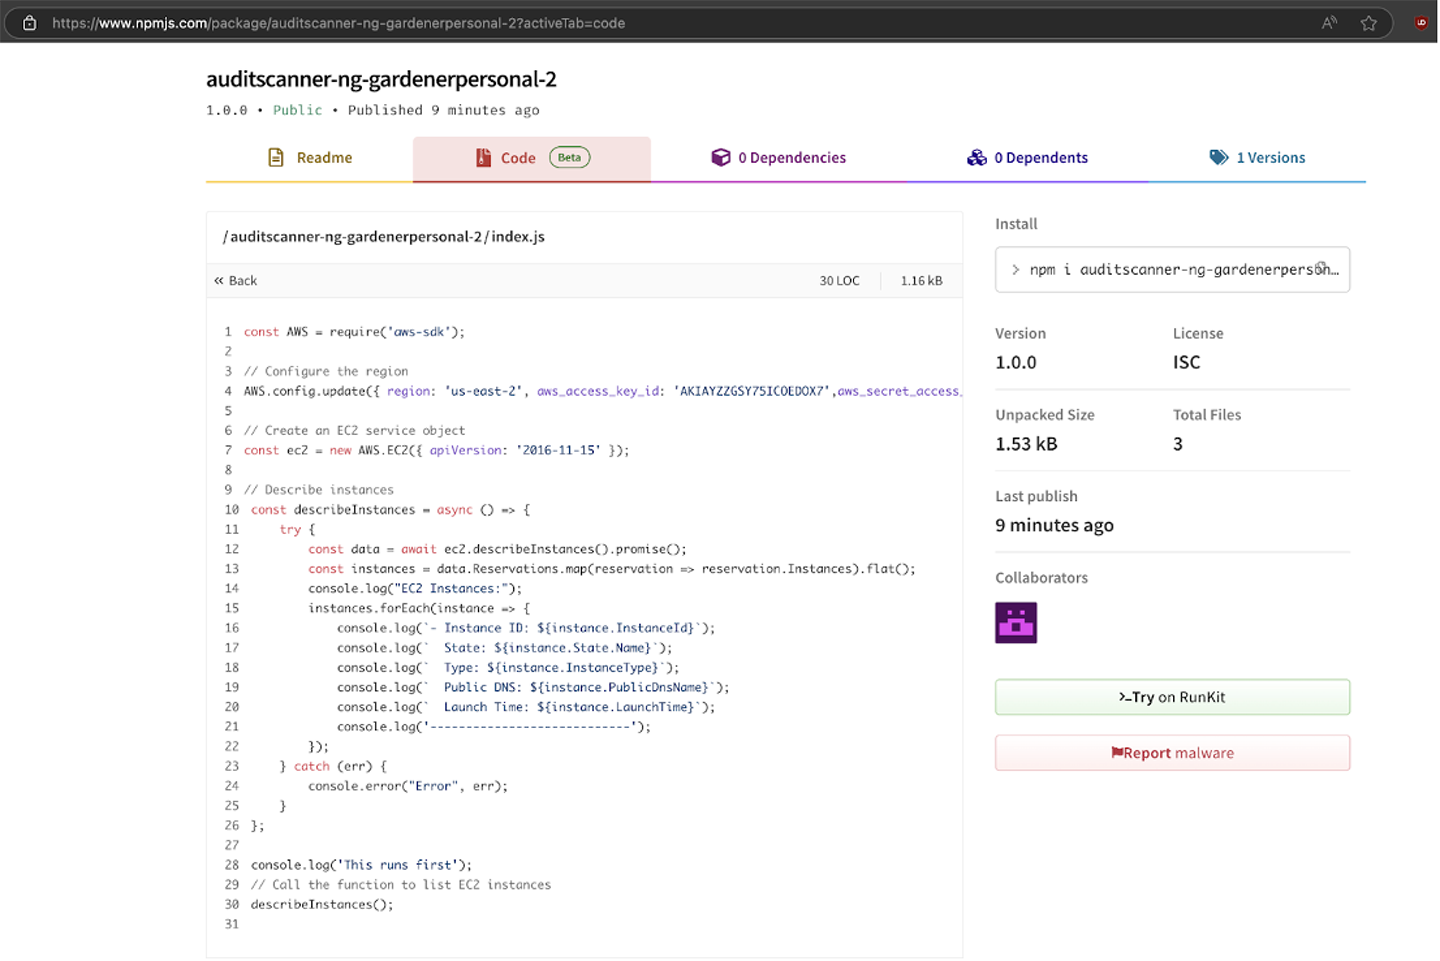The image size is (1440, 961).
Task: Click the console.log "EC2 Instances:" line
Action: (415, 589)
